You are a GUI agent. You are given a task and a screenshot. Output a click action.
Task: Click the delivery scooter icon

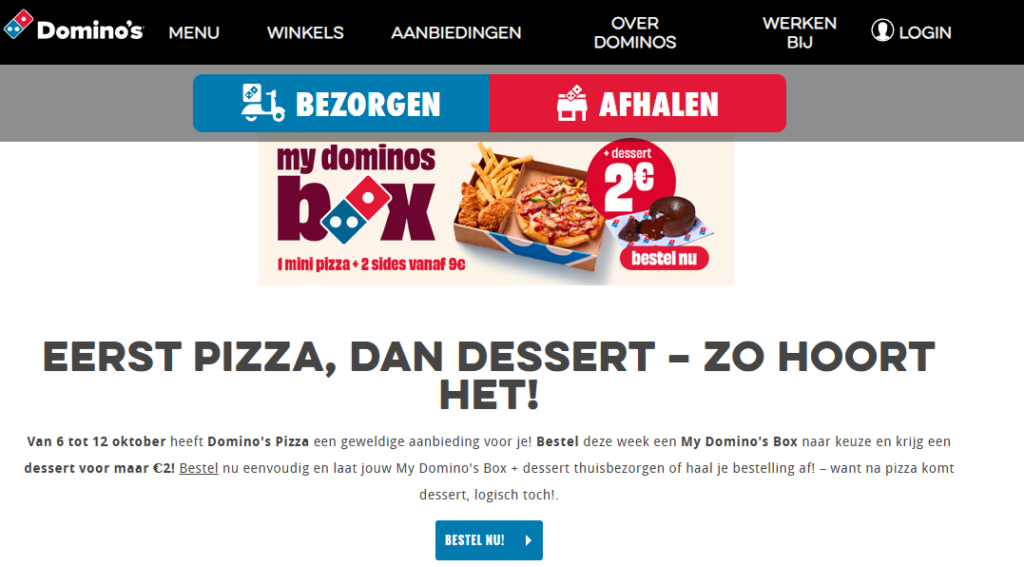point(263,103)
